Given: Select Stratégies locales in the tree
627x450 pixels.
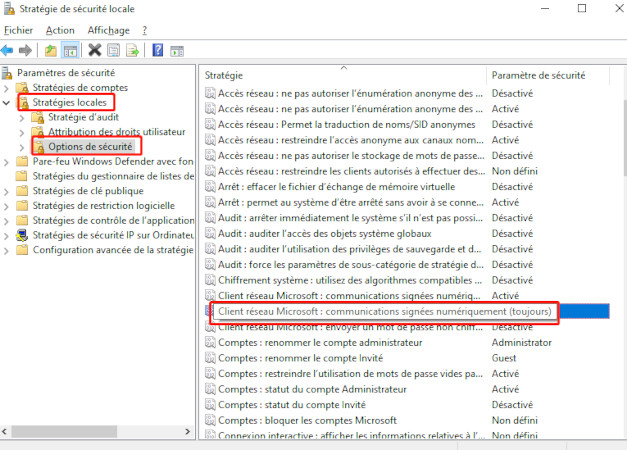Looking at the screenshot, I should [x=70, y=102].
